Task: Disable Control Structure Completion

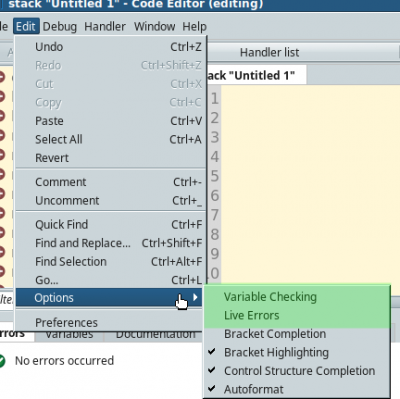Action: pos(297,371)
